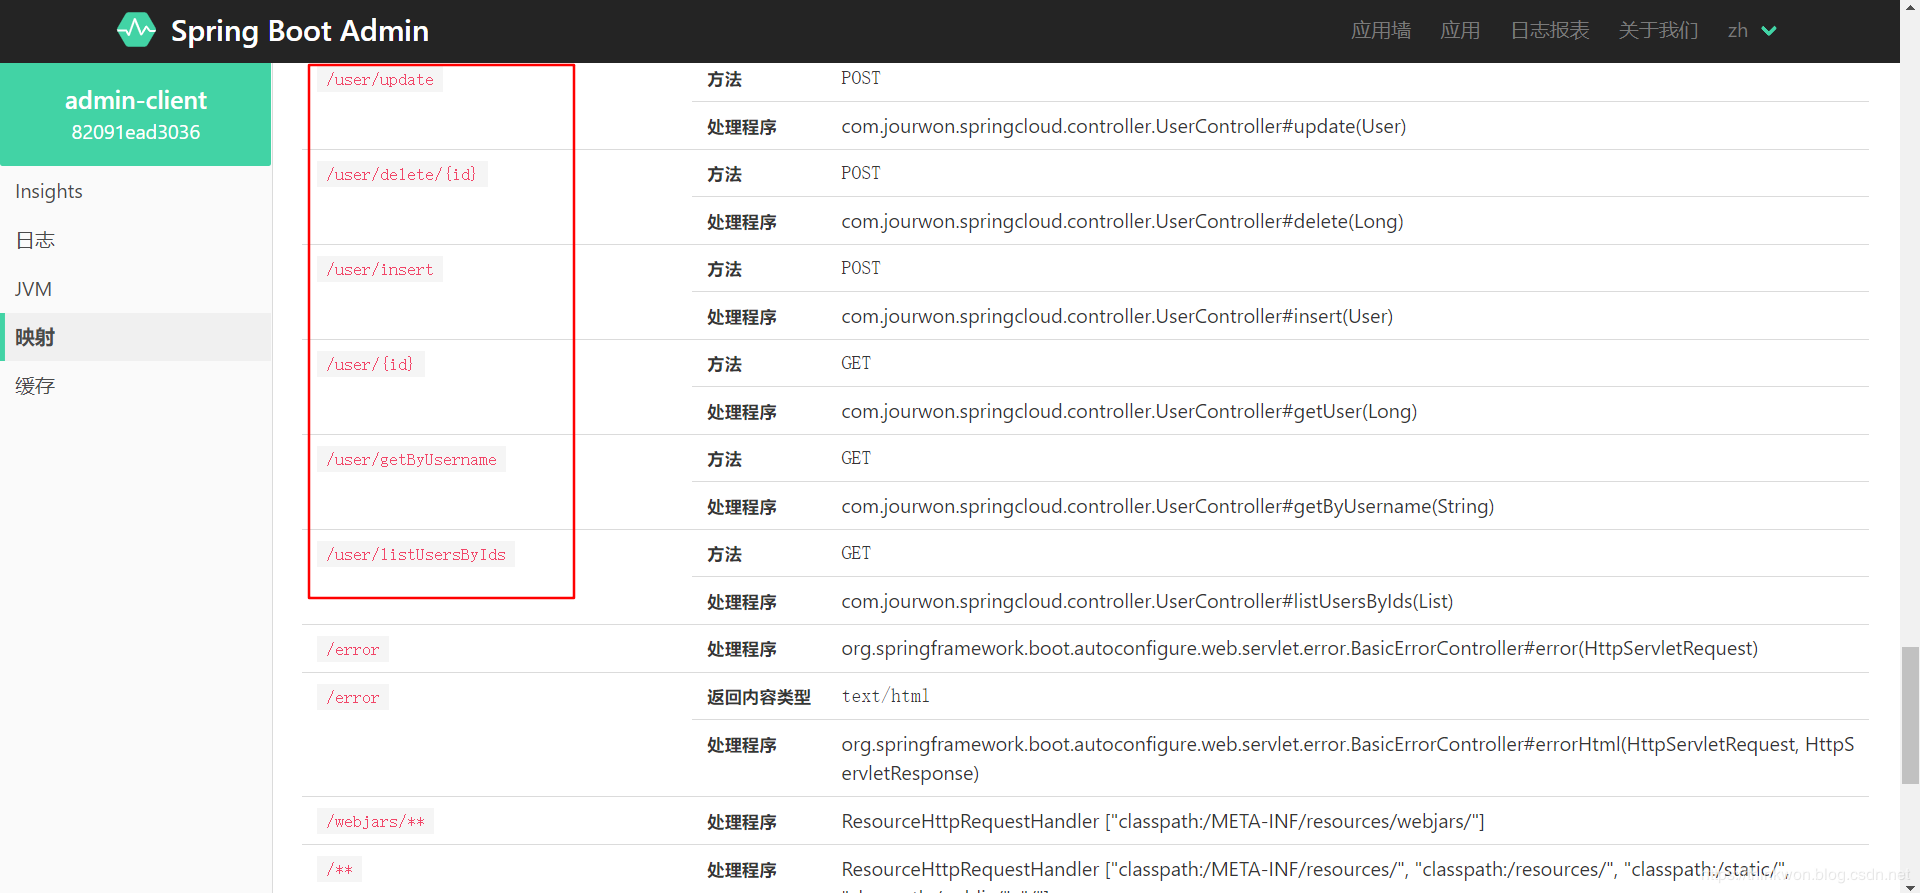Open the 应用墙 navigation item

[1380, 31]
